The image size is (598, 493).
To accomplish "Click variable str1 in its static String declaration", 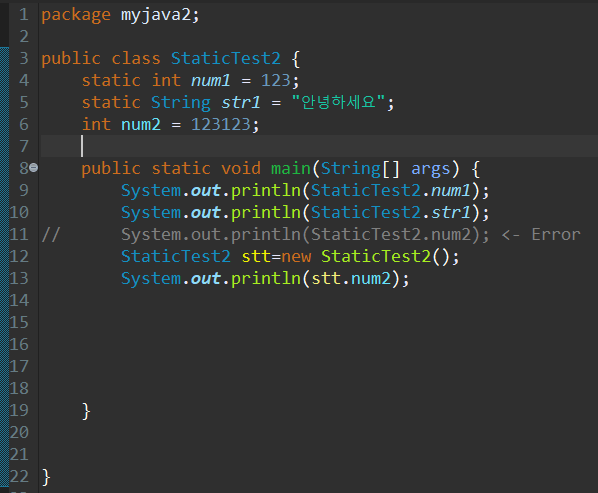I will click(241, 103).
